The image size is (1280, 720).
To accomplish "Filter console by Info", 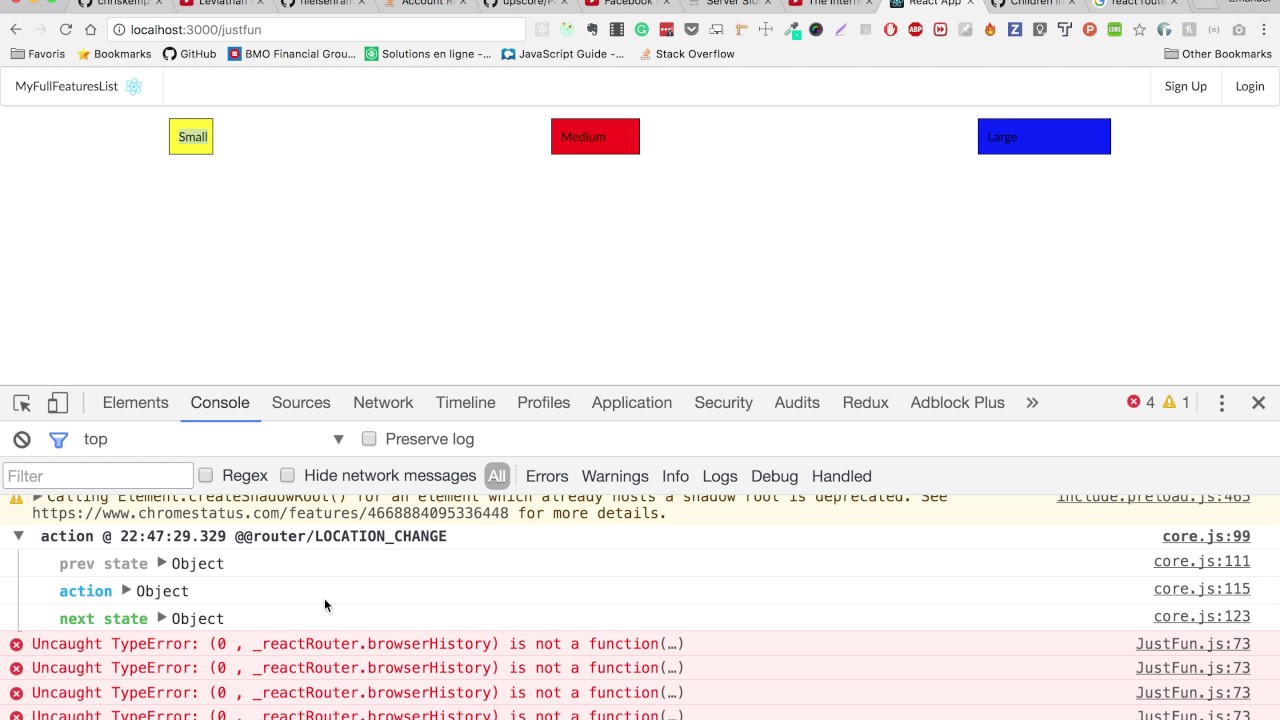I will pos(675,476).
